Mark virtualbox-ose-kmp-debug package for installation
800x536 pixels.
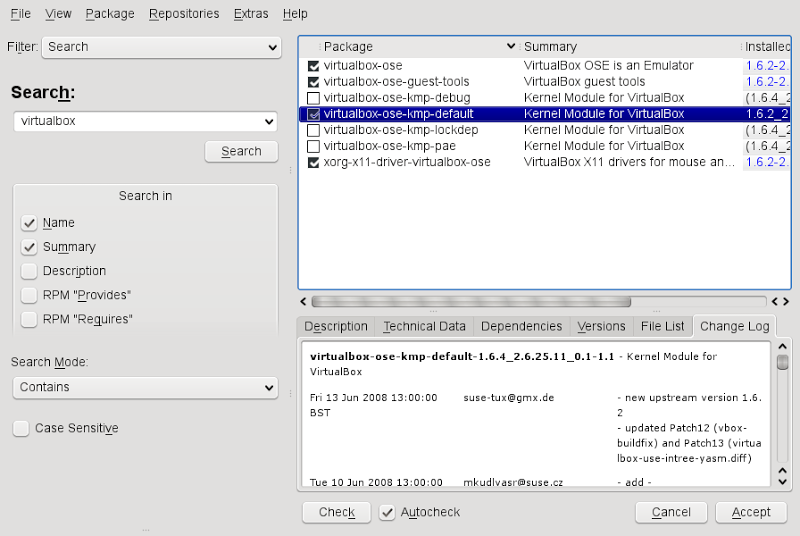click(x=314, y=98)
